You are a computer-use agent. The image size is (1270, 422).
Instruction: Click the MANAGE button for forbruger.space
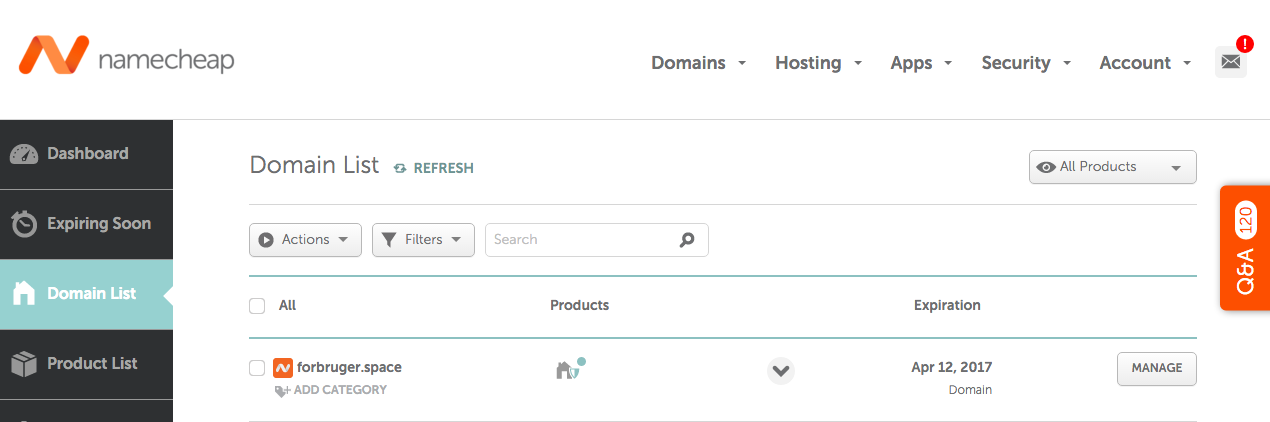[x=1157, y=368]
